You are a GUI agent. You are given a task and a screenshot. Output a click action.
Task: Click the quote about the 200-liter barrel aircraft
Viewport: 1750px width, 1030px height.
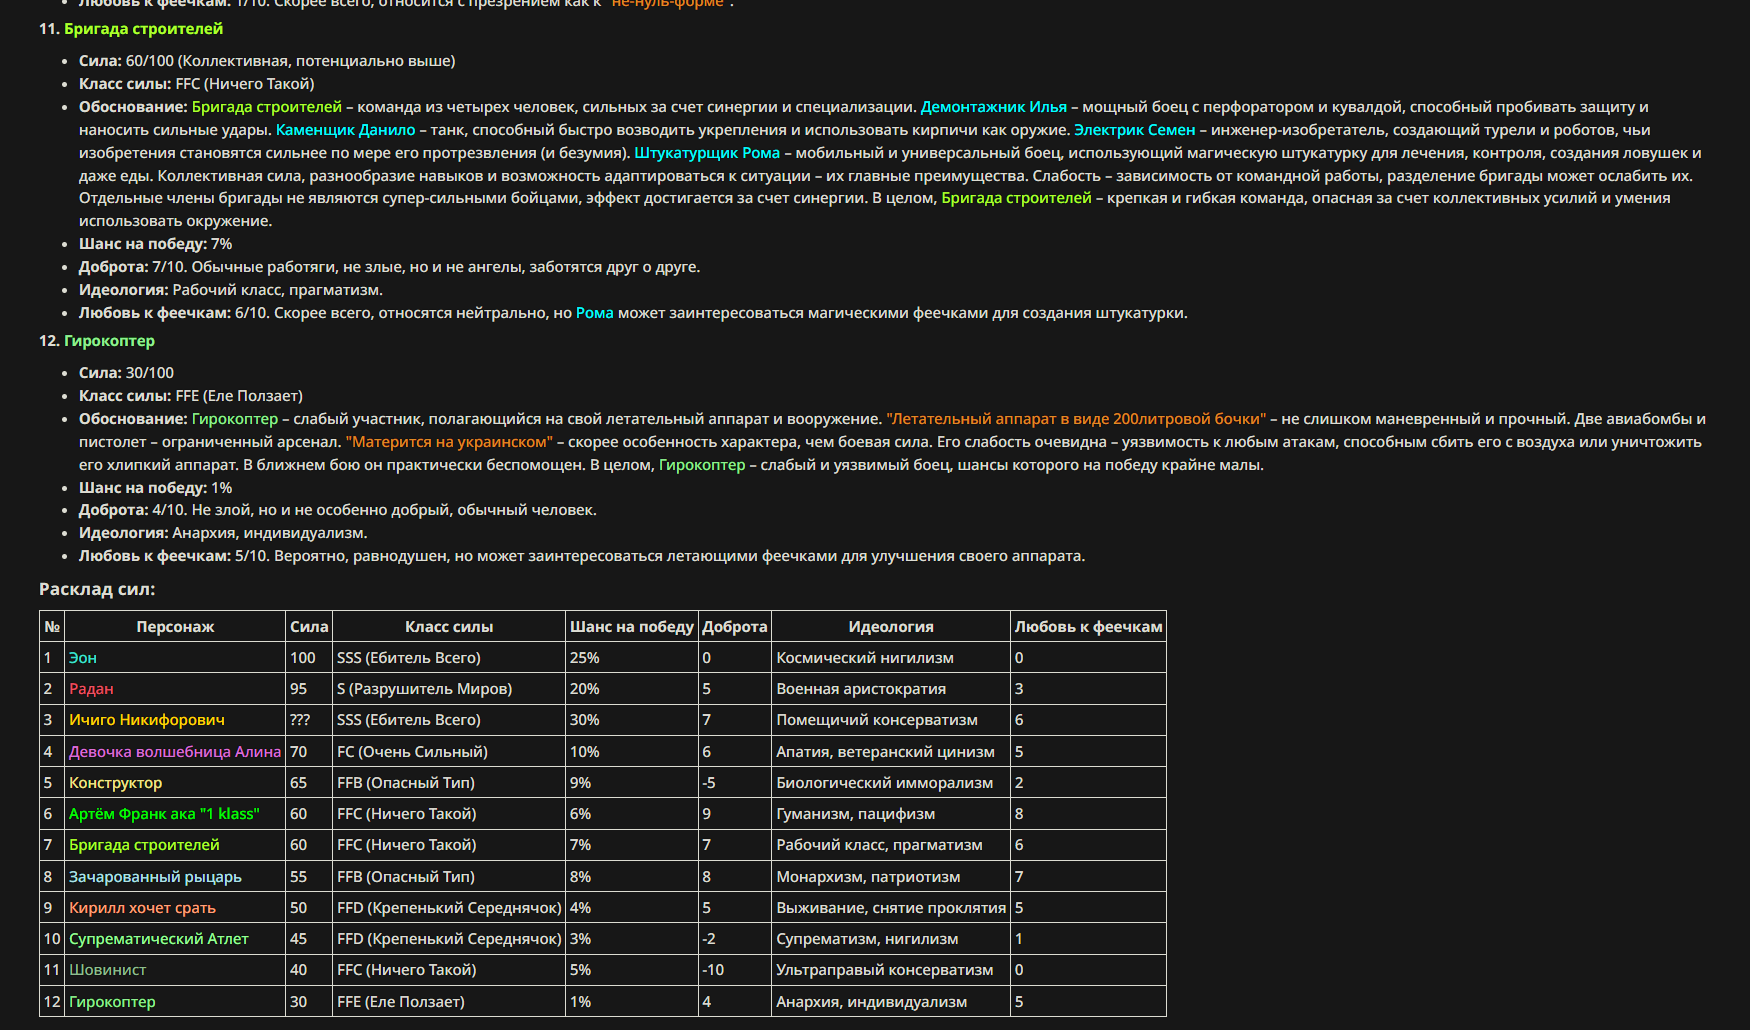click(x=1076, y=419)
